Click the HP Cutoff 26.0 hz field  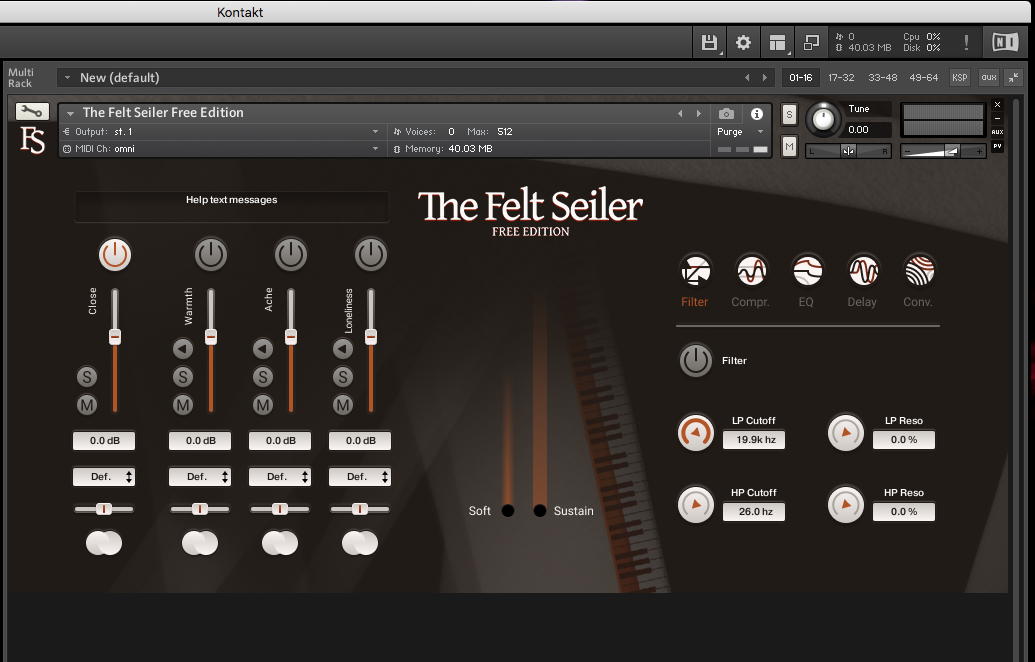click(x=754, y=512)
